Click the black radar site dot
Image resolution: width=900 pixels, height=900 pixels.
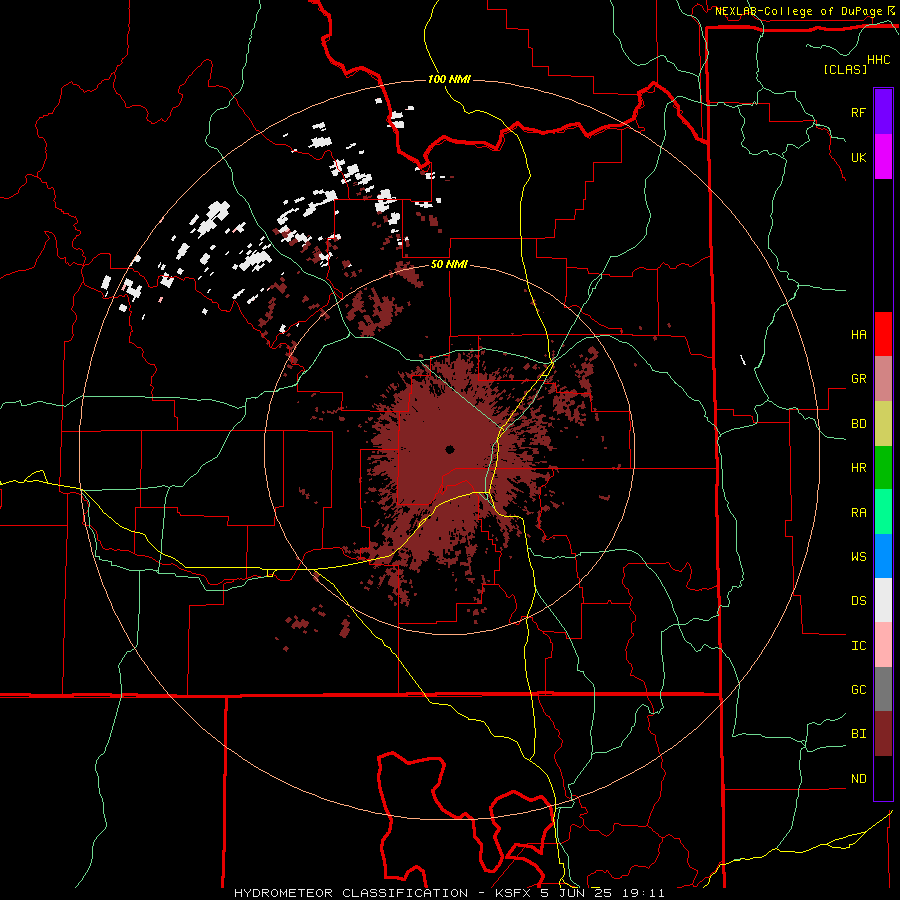[449, 449]
